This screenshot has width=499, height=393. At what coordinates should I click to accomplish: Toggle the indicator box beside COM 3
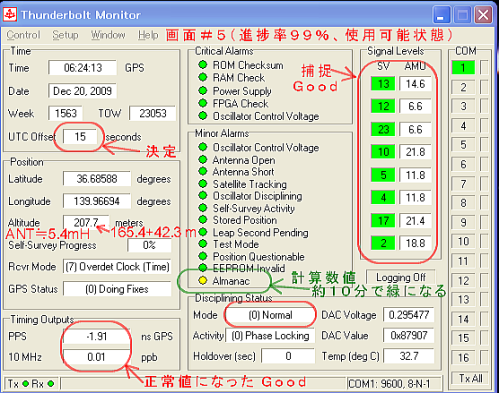tap(484, 106)
